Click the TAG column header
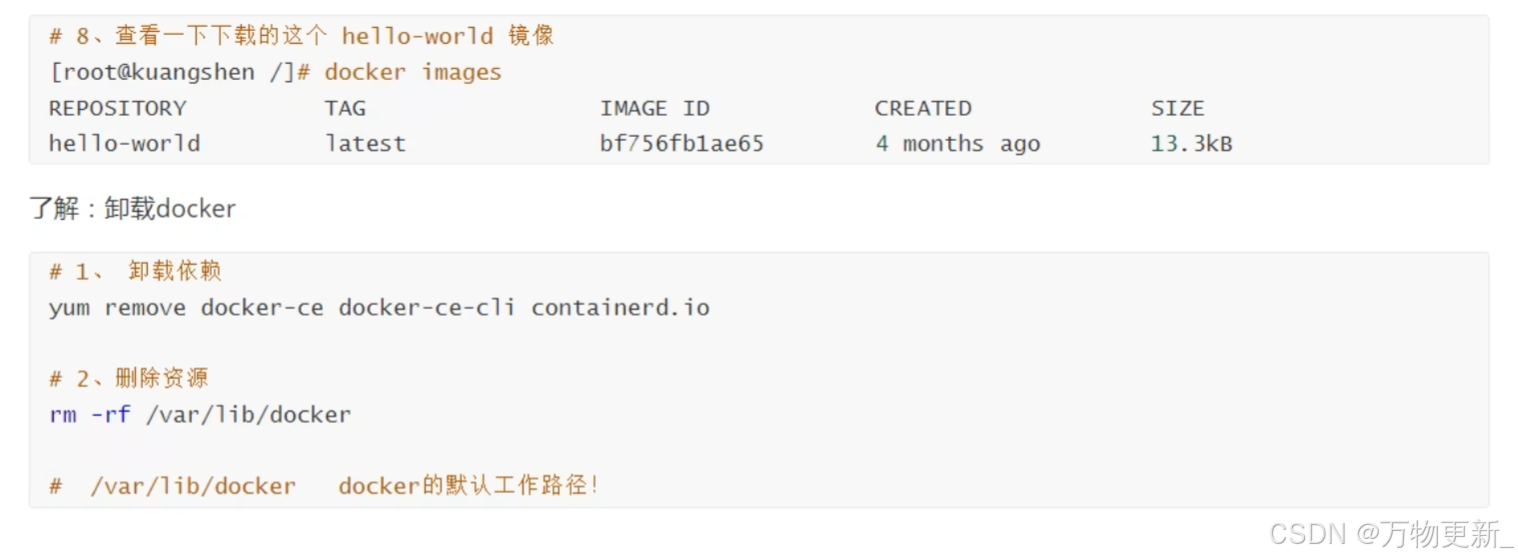 click(345, 108)
